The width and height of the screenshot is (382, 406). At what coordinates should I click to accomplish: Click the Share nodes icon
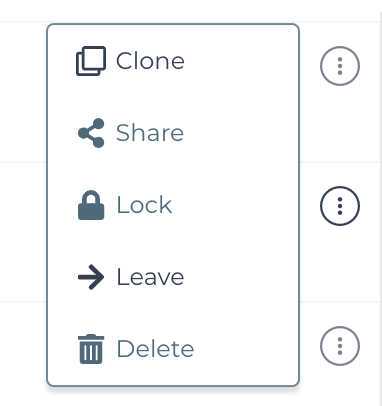coord(91,133)
